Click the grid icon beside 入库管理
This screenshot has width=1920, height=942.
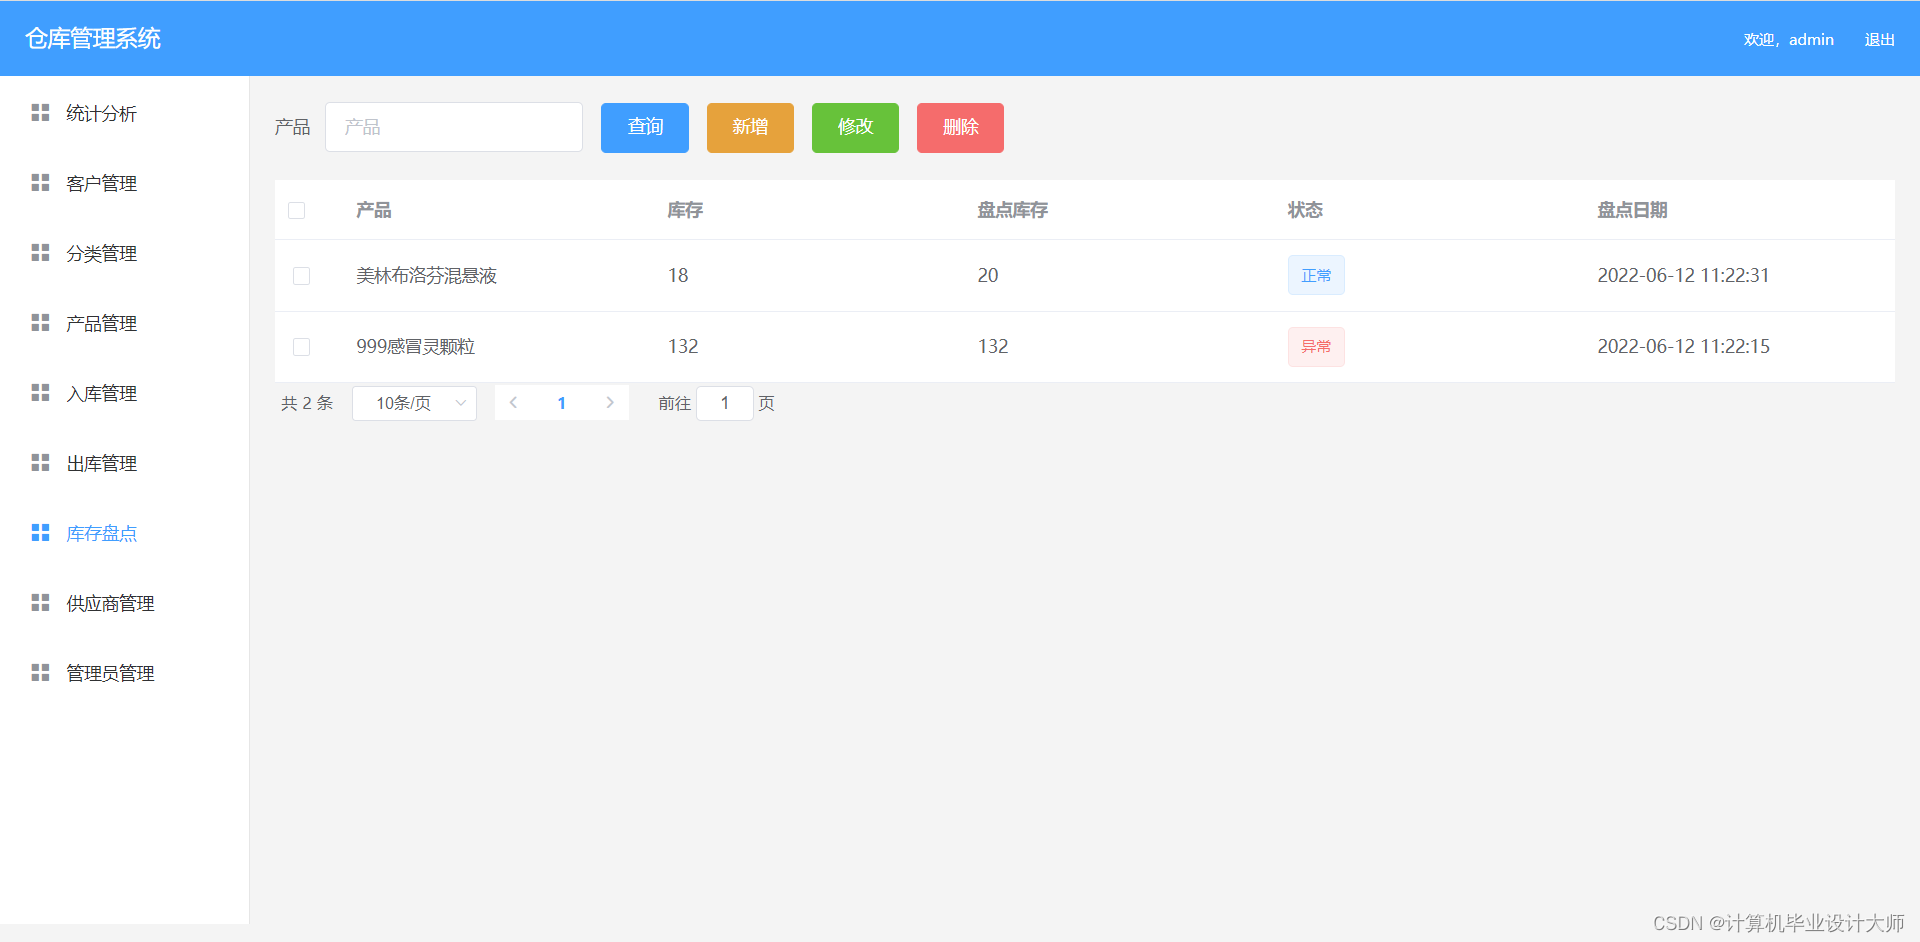point(40,392)
